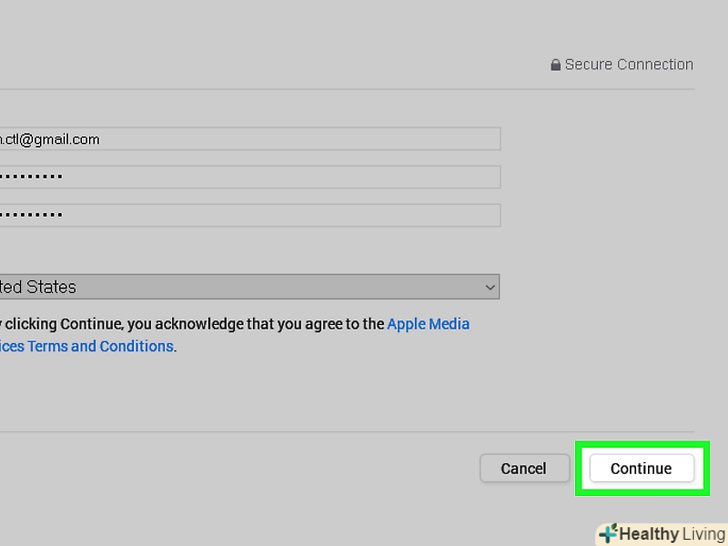Click the chevron arrow of the country selector
Image resolution: width=728 pixels, height=546 pixels.
click(x=490, y=287)
